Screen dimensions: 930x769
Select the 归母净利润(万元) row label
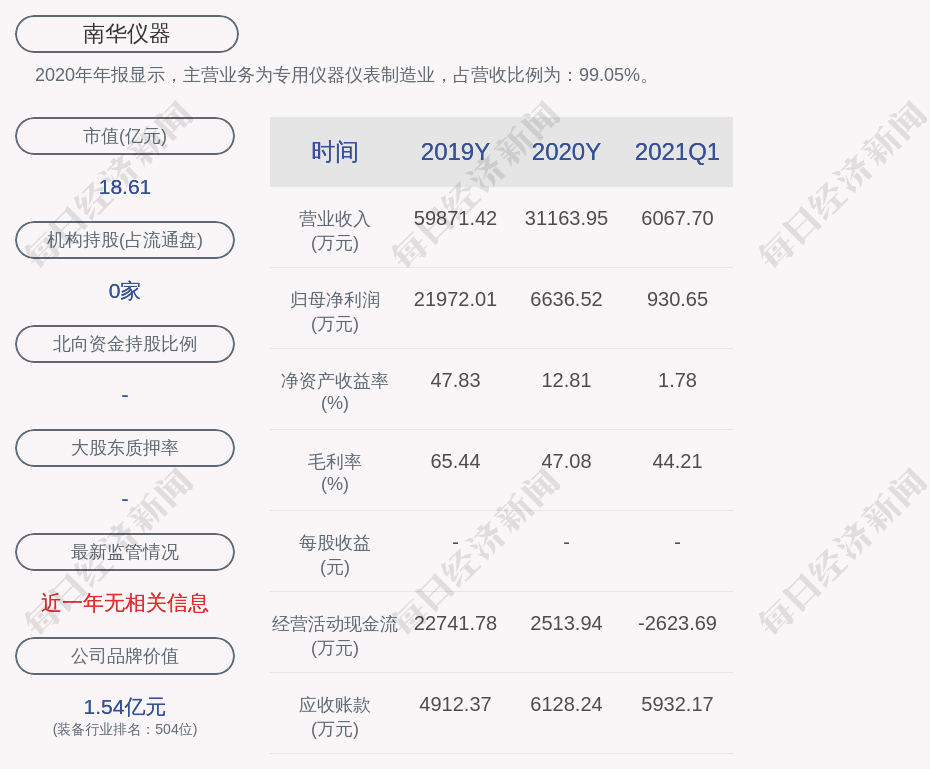[335, 312]
